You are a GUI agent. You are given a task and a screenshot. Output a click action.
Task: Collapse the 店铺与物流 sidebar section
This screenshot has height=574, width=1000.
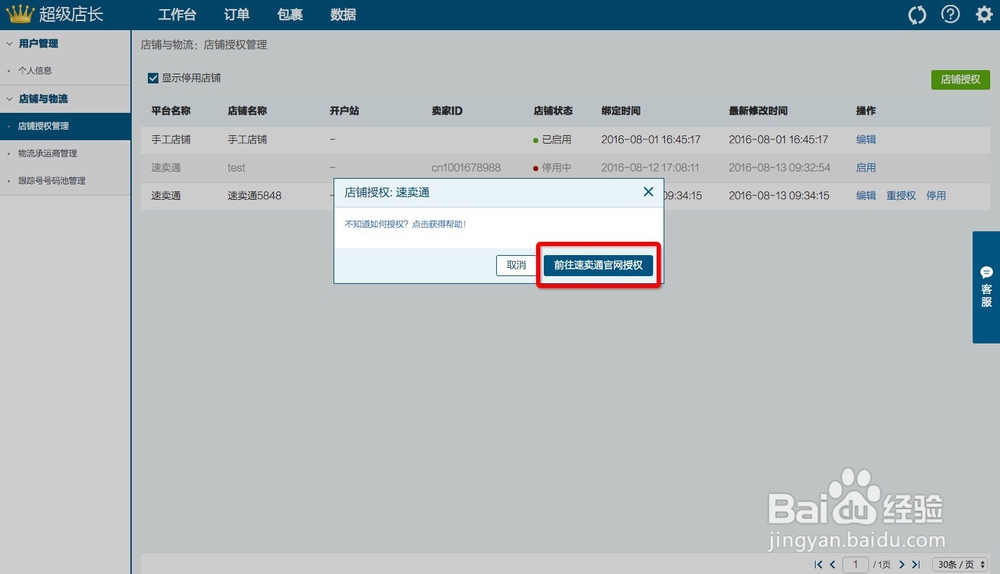coord(10,98)
